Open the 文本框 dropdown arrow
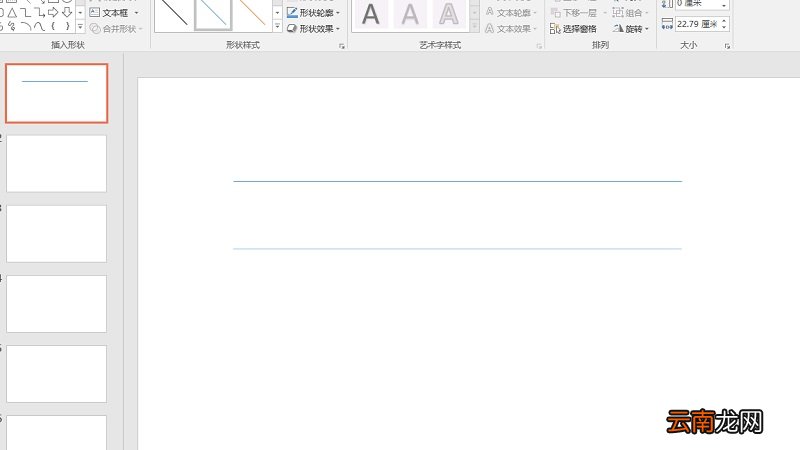This screenshot has height=450, width=800. point(136,13)
